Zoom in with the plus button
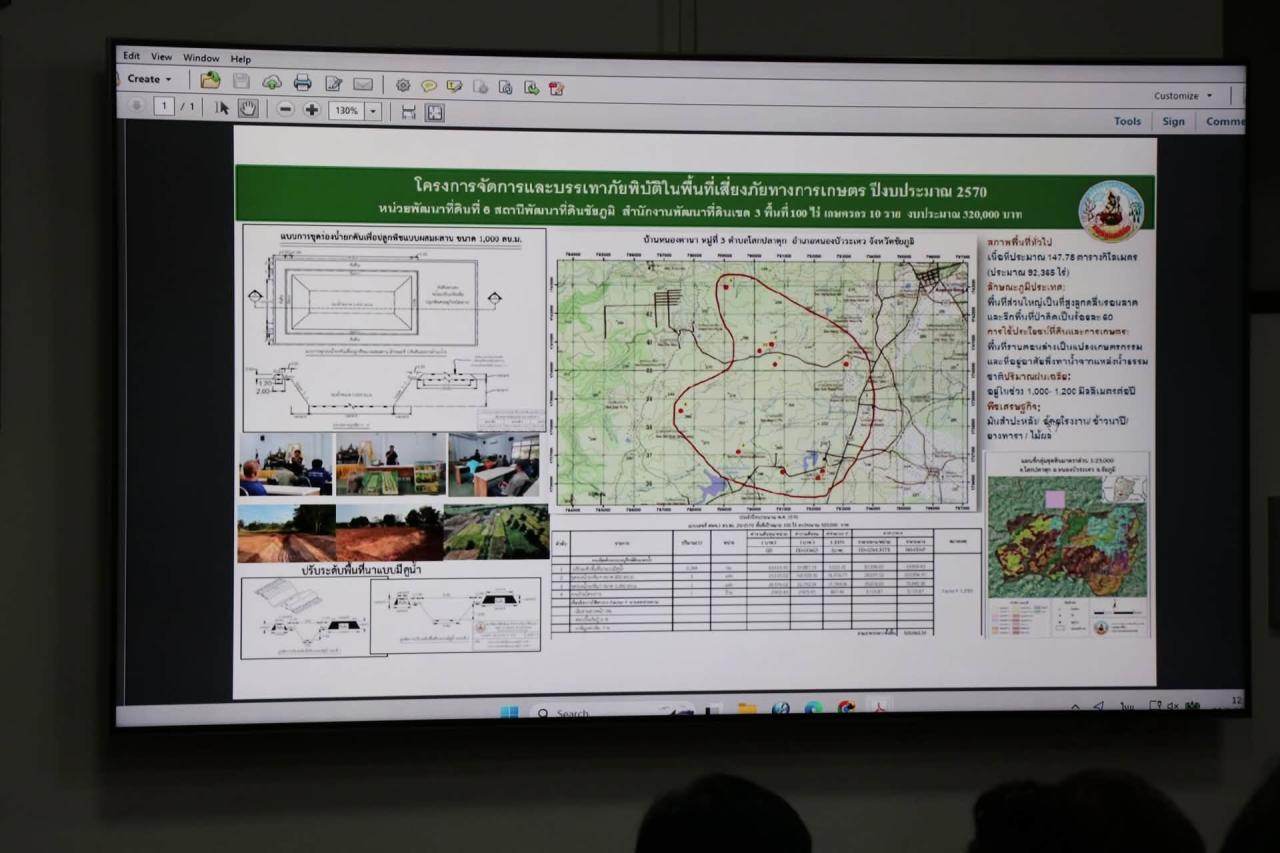The width and height of the screenshot is (1280, 853). 312,110
